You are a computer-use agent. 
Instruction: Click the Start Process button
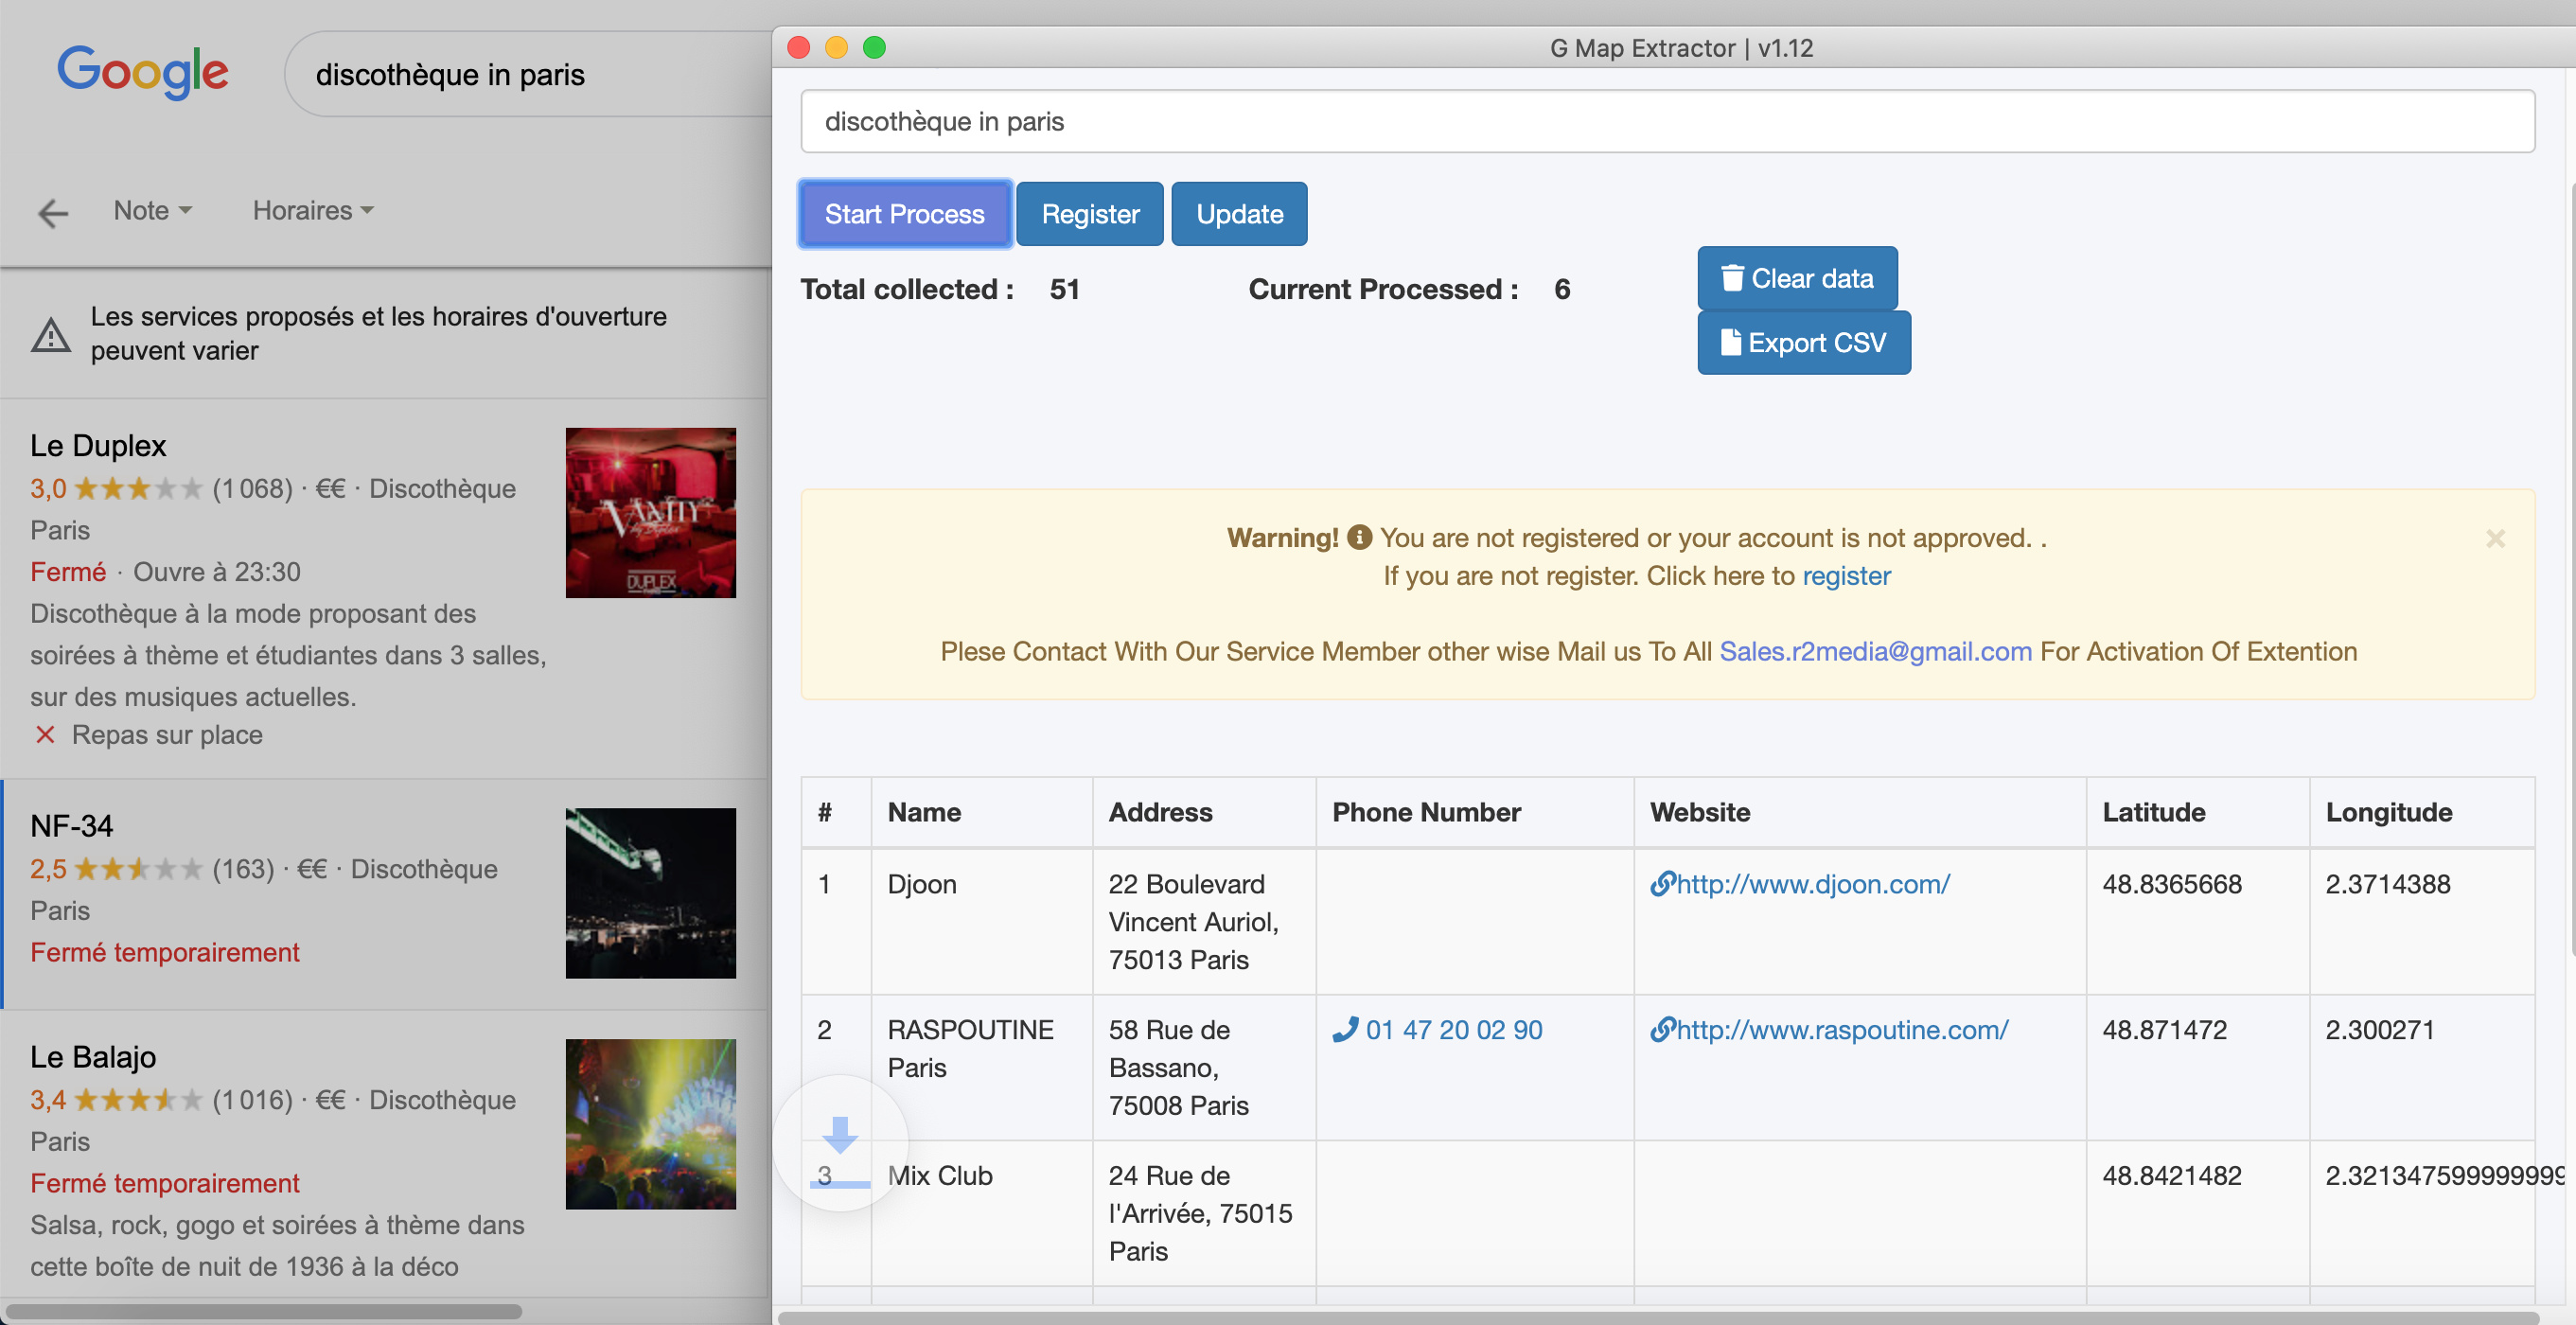(x=905, y=214)
